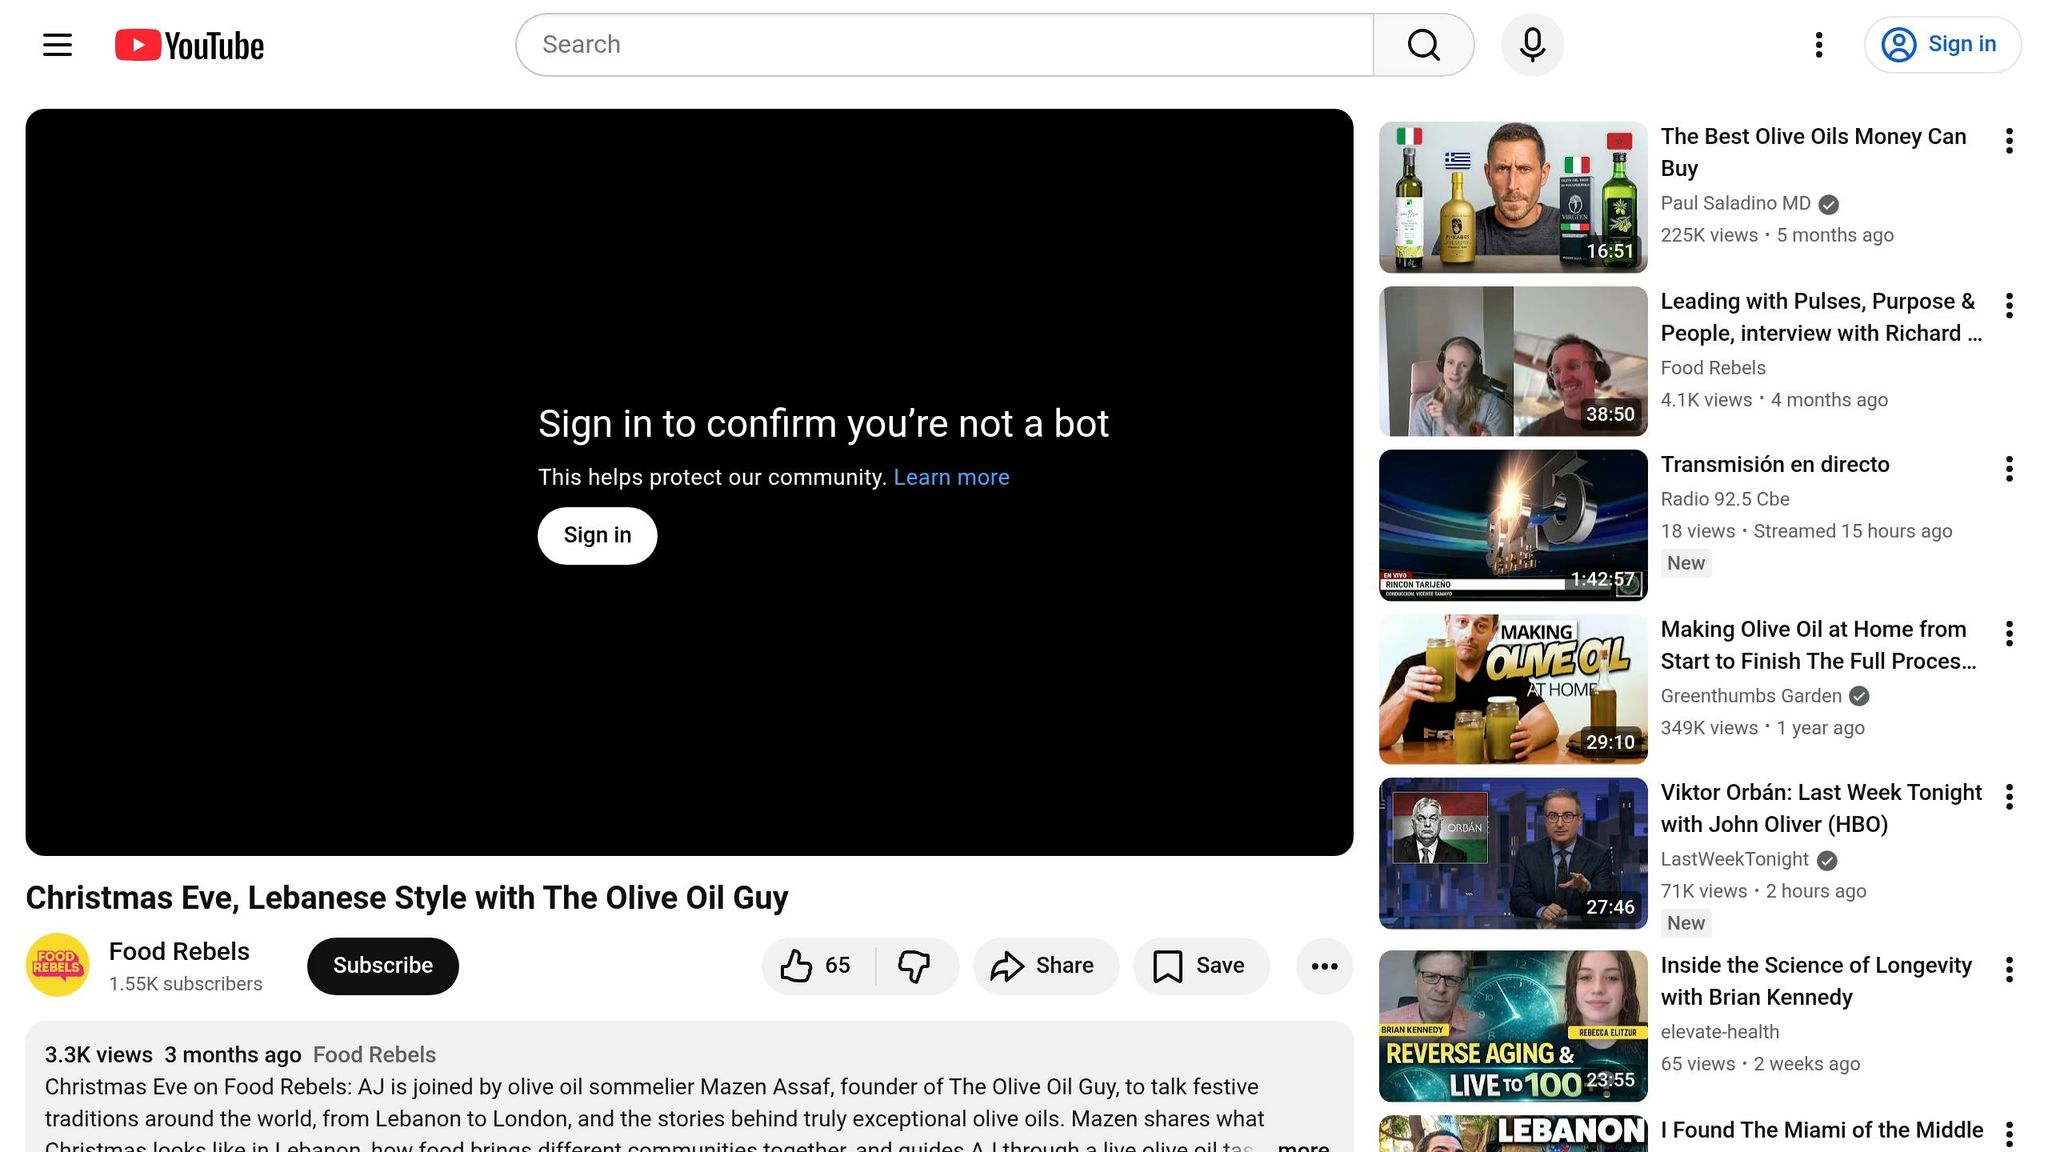Open Reverse Aging longevity thumbnail
The height and width of the screenshot is (1152, 2048).
[1513, 1025]
